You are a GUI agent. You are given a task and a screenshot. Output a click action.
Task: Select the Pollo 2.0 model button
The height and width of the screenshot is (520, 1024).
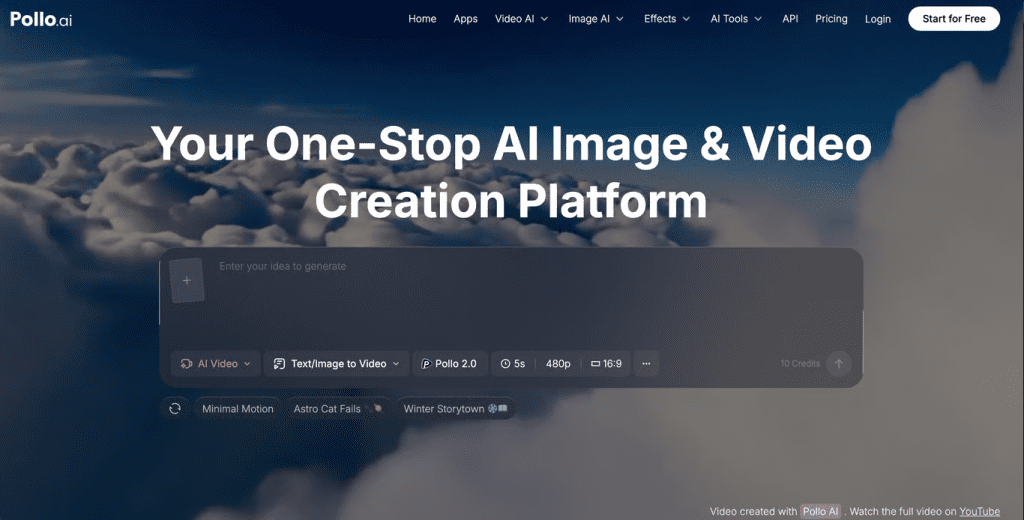(449, 364)
